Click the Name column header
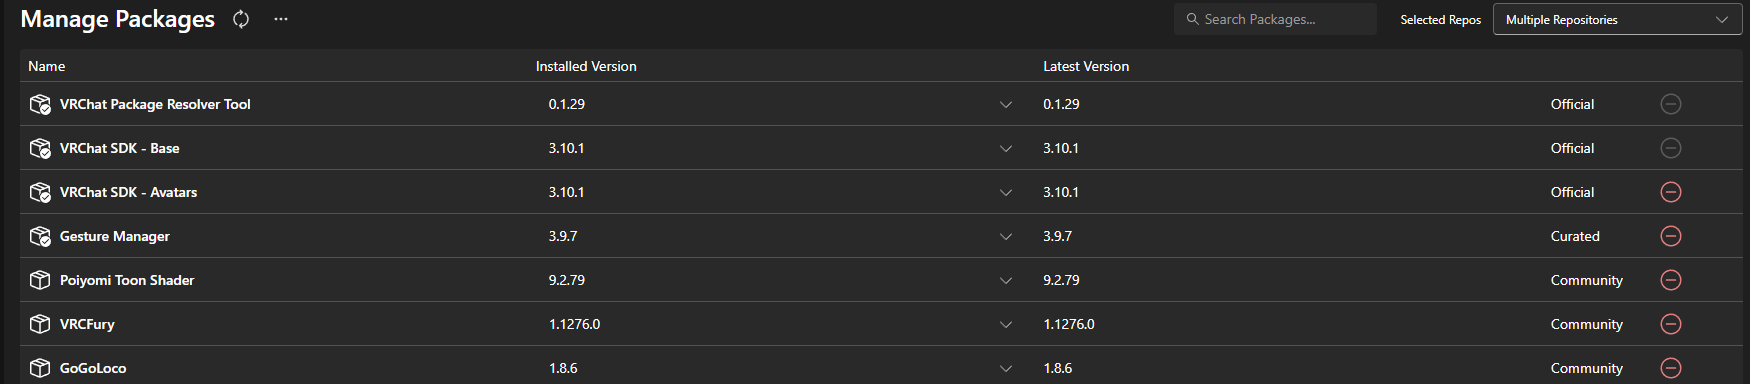Viewport: 1750px width, 384px height. 47,66
